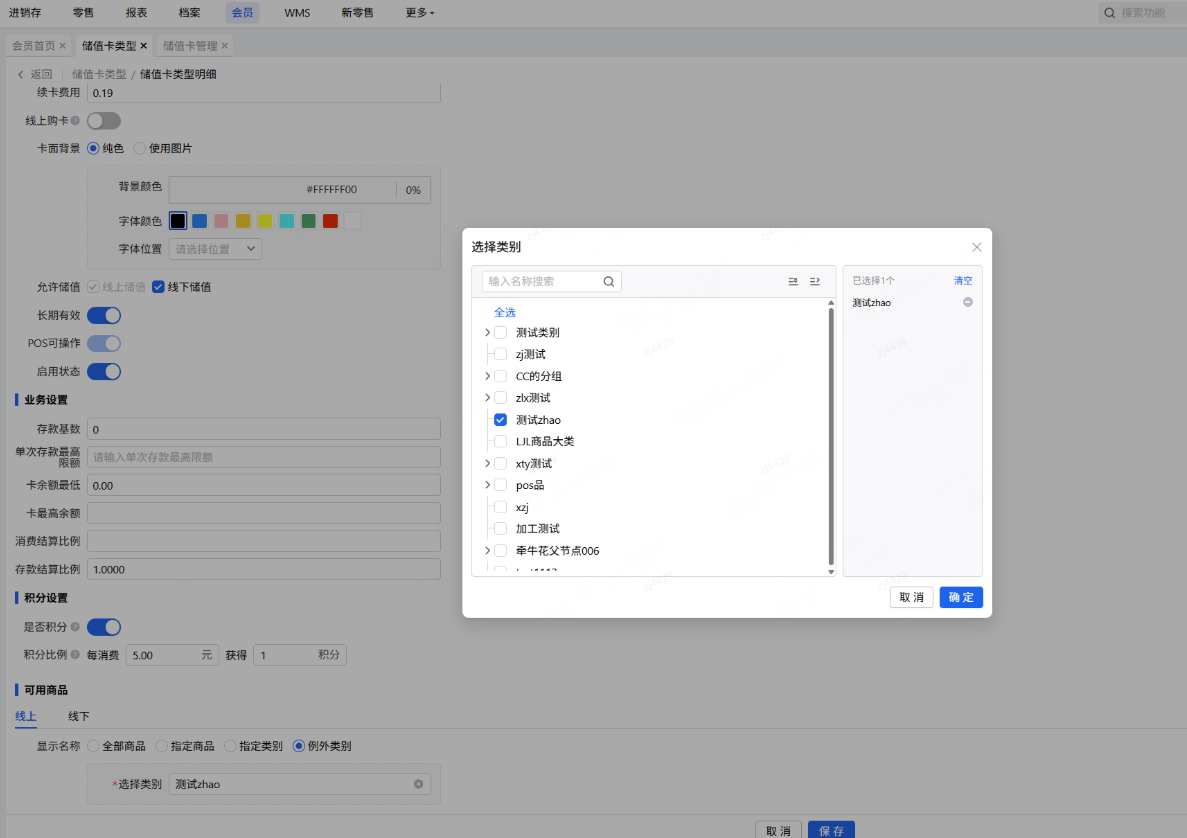Expand the pos品 tree node

click(x=487, y=485)
